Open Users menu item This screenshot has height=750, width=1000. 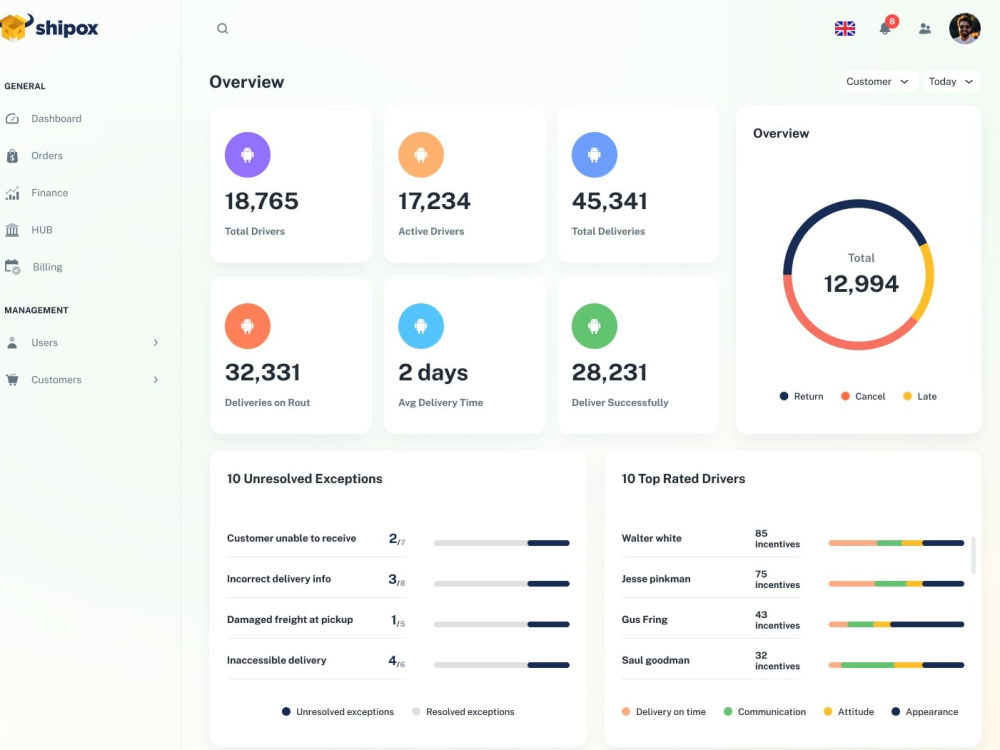tap(45, 342)
